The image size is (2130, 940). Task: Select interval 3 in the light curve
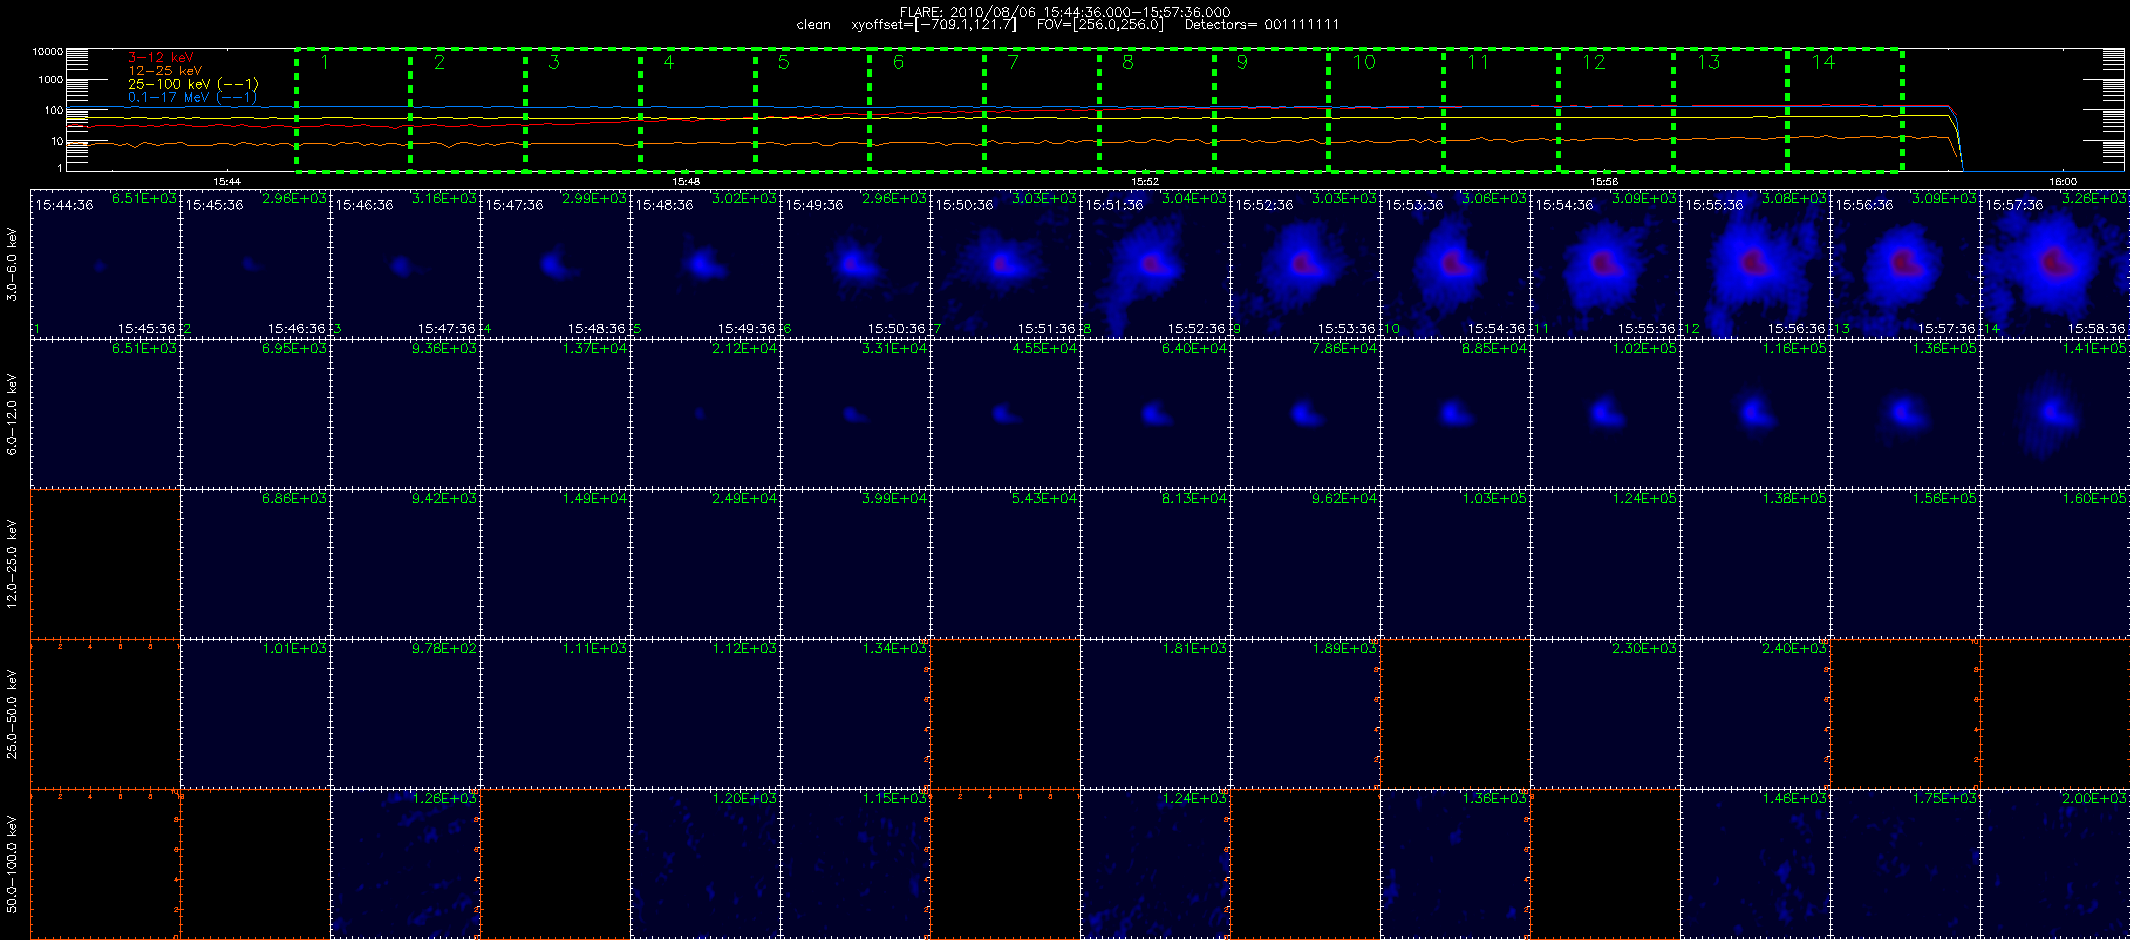tap(583, 110)
